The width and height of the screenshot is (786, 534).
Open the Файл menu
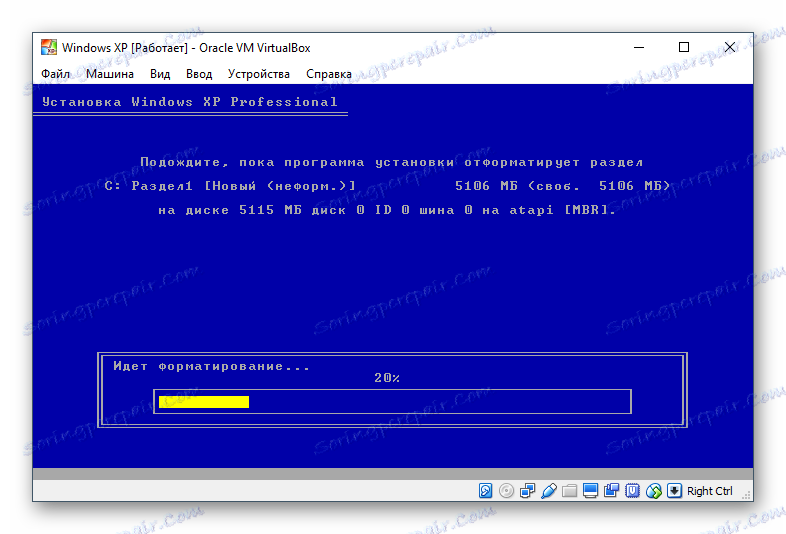pos(55,74)
